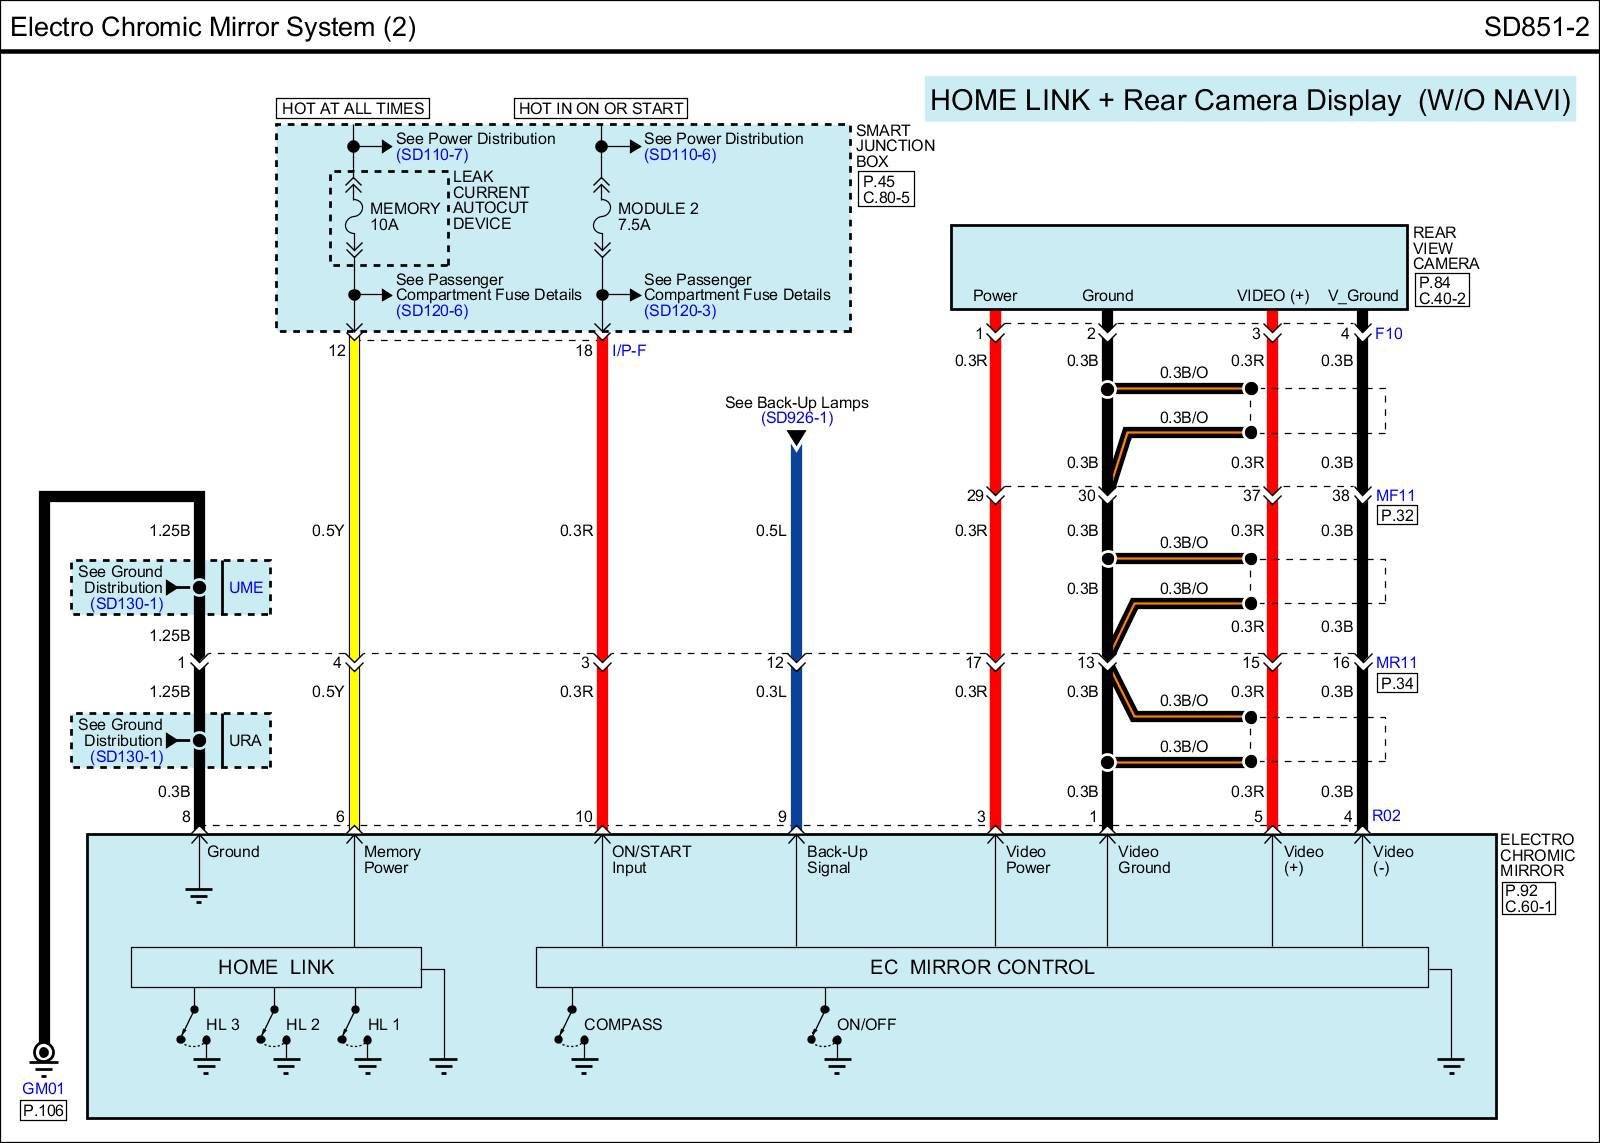
Task: Select the yellow 0.5Y memory power wire
Action: pyautogui.click(x=354, y=530)
